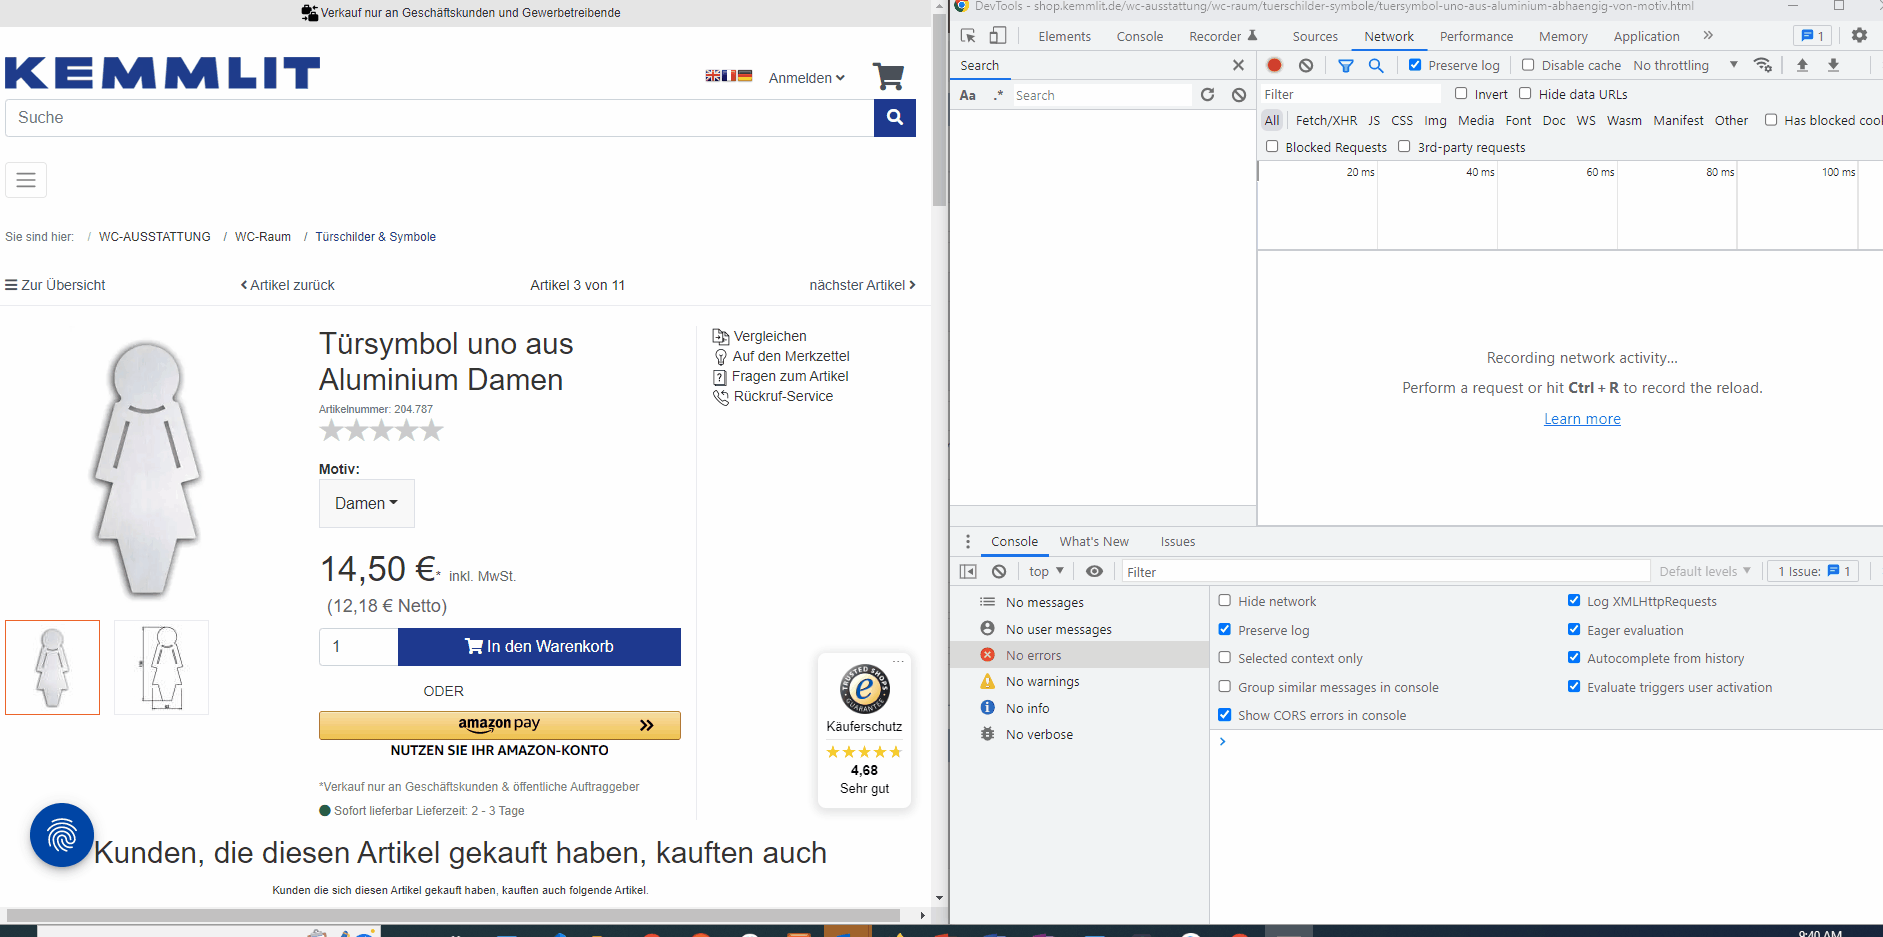Uncheck Log XMLHttpRequests in console settings

(x=1574, y=601)
